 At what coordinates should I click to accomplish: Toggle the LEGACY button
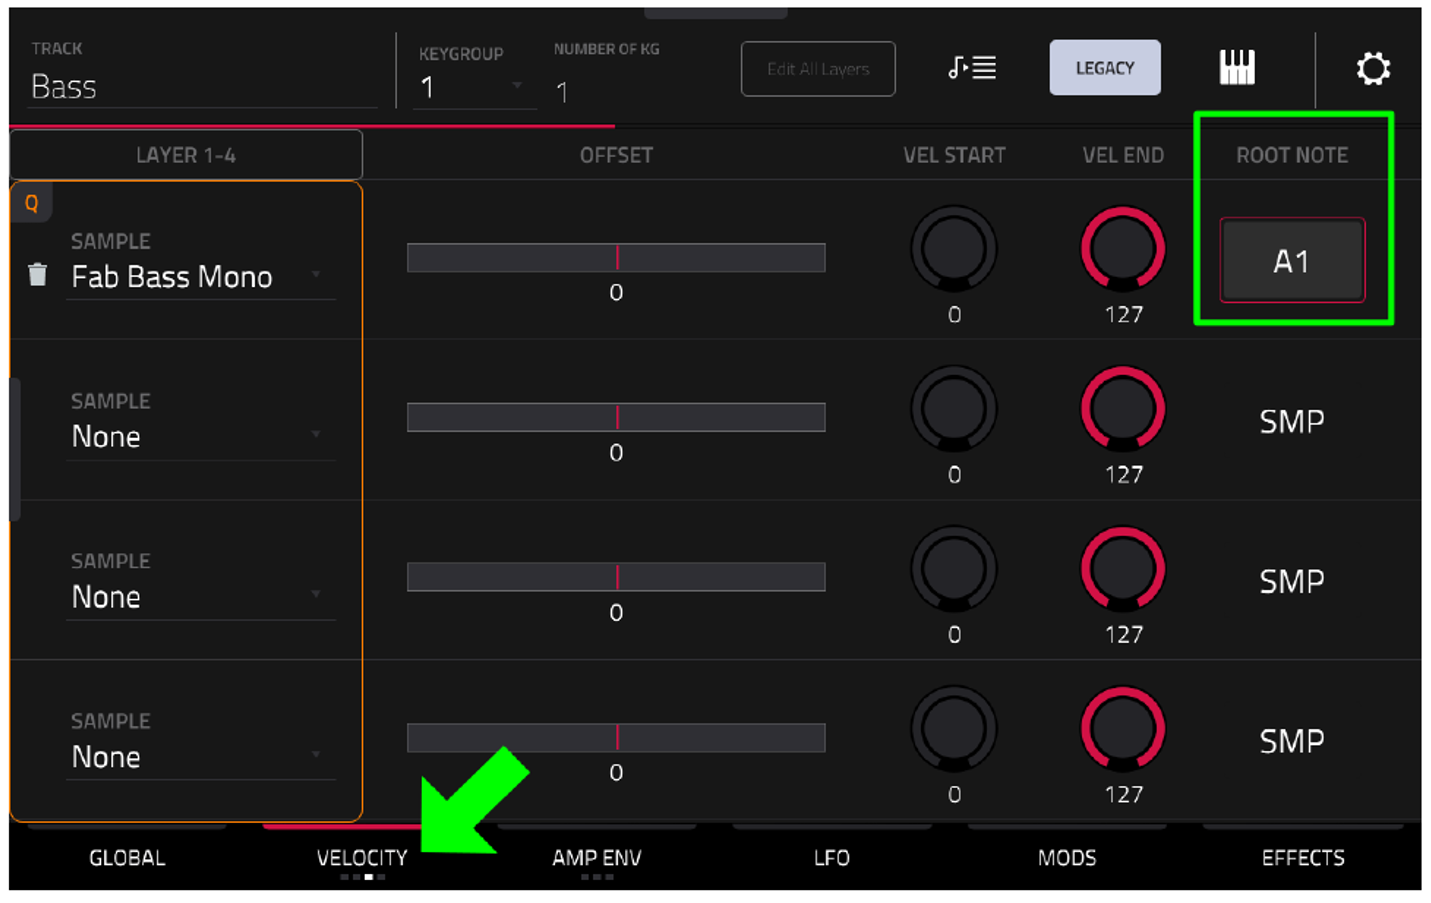(x=1105, y=68)
